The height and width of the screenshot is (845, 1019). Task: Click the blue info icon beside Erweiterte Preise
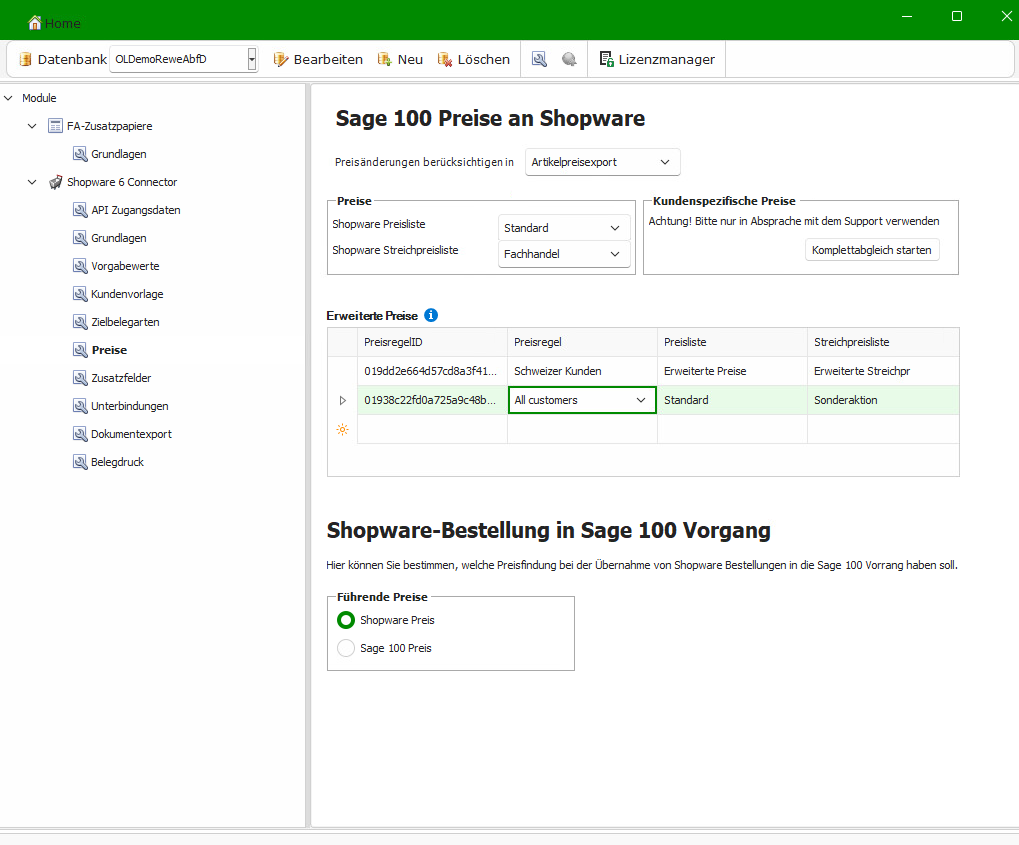click(431, 315)
